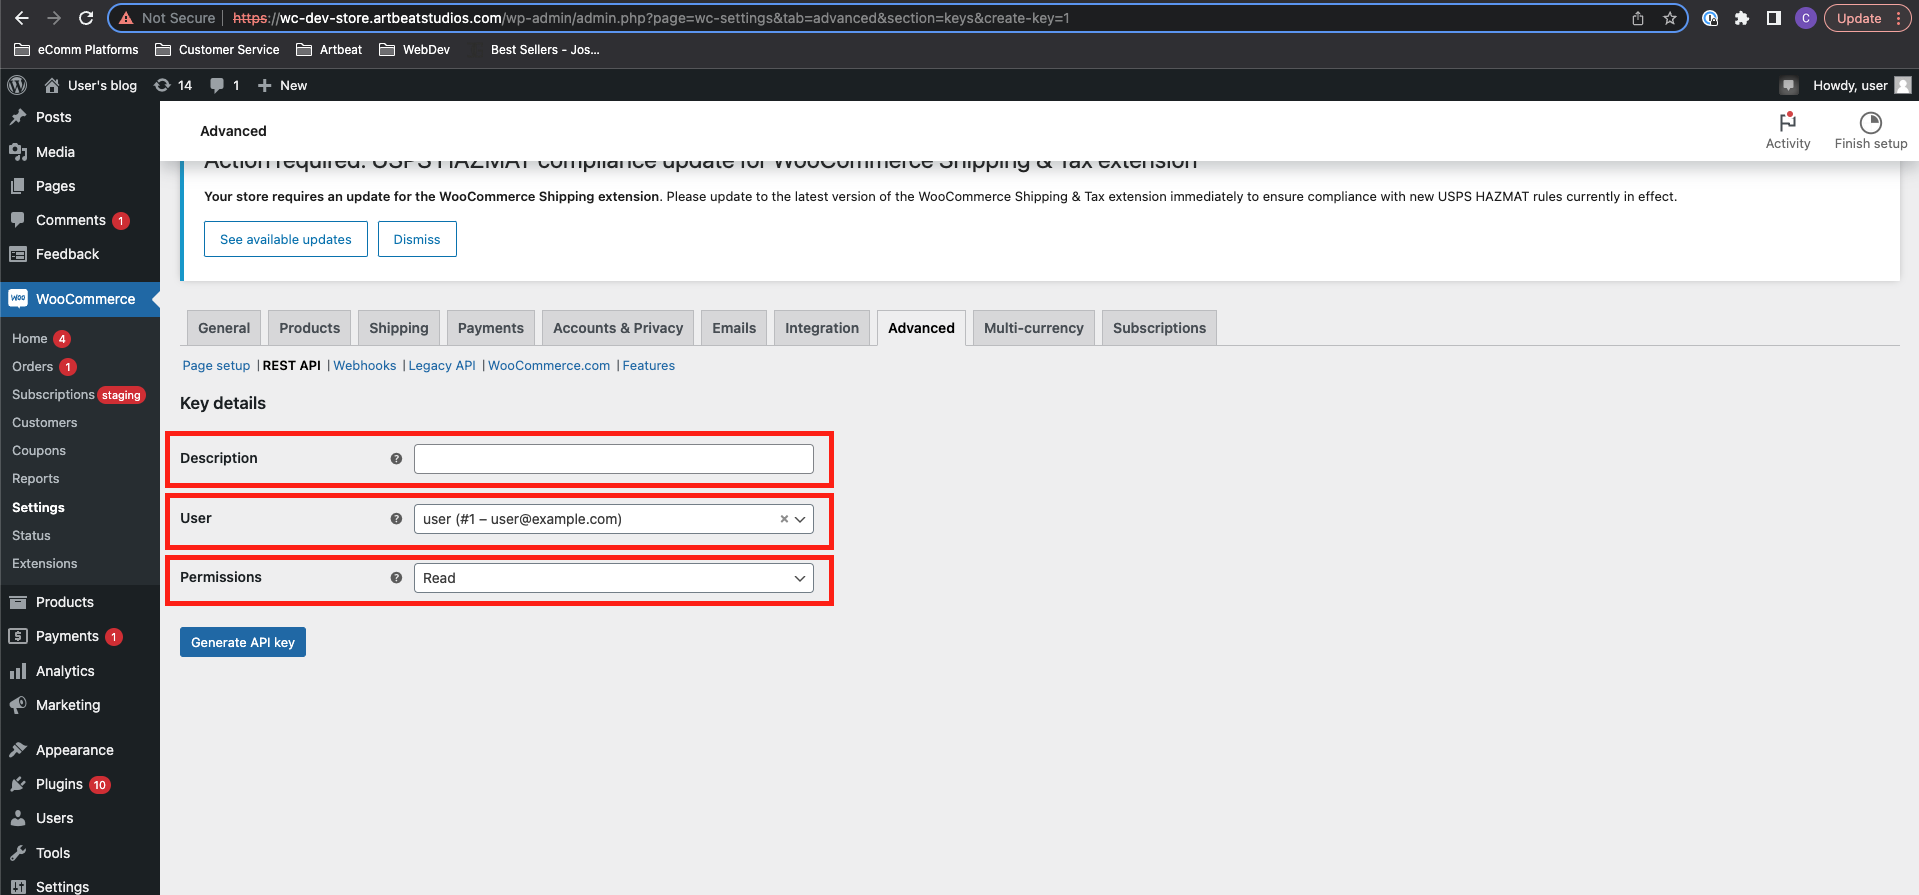Click the WordPress logo in admin bar

pos(17,85)
